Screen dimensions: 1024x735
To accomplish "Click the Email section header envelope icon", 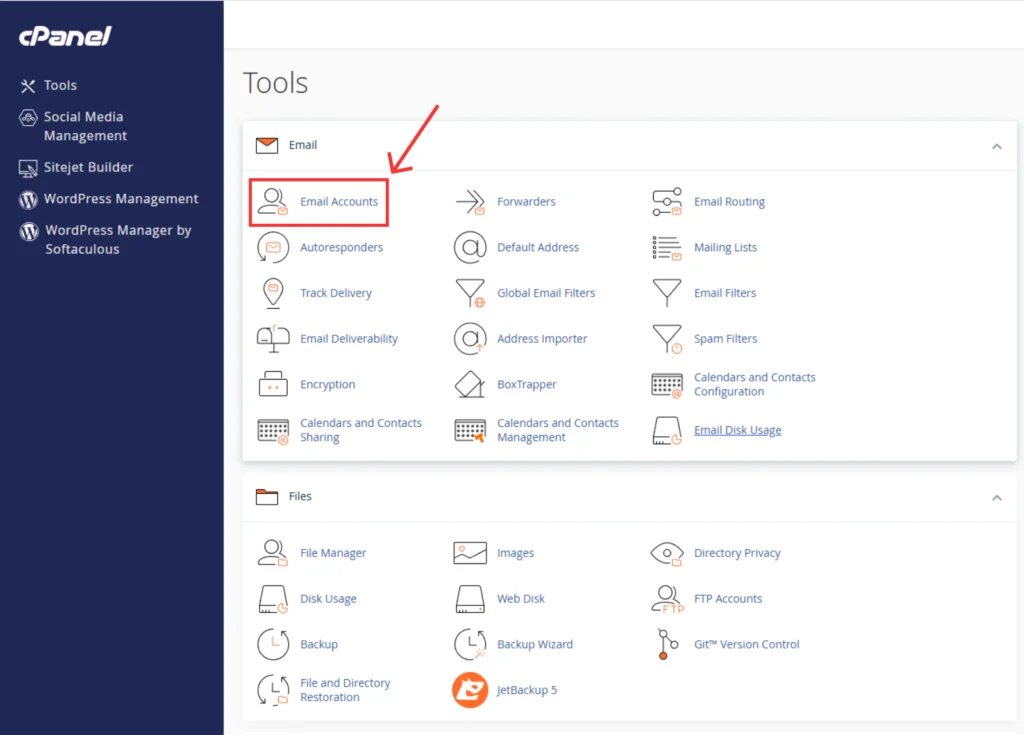I will (266, 145).
